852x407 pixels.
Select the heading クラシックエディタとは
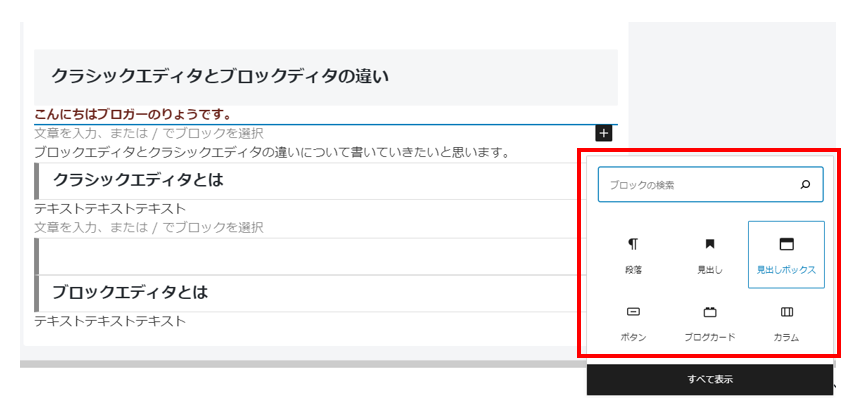(x=138, y=180)
